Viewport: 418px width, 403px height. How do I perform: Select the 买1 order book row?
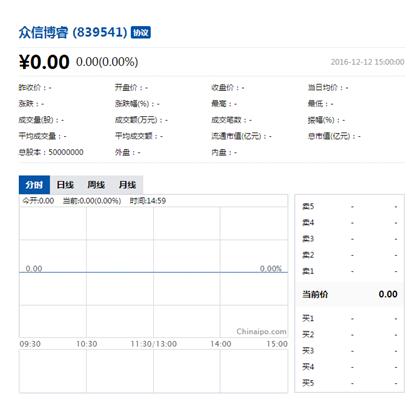click(x=349, y=318)
